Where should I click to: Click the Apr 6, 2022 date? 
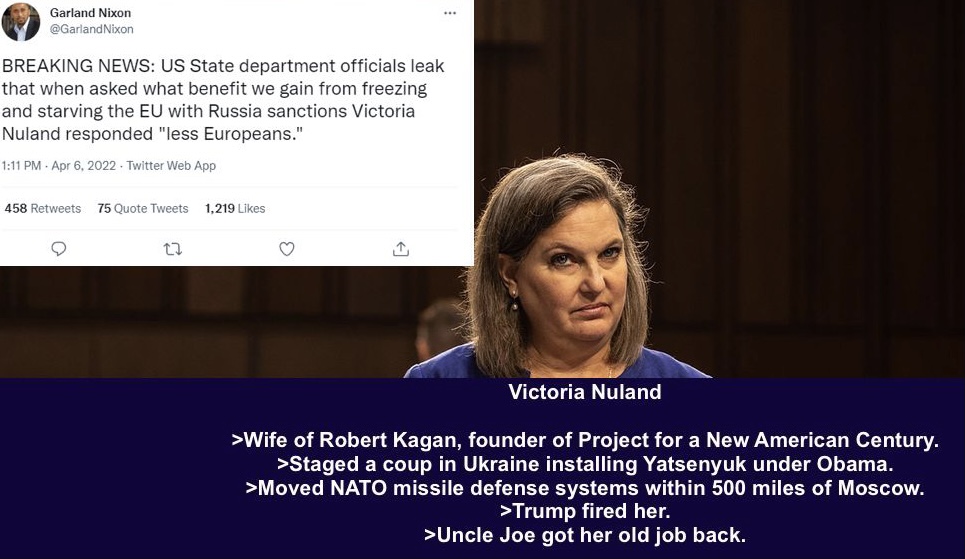84,166
